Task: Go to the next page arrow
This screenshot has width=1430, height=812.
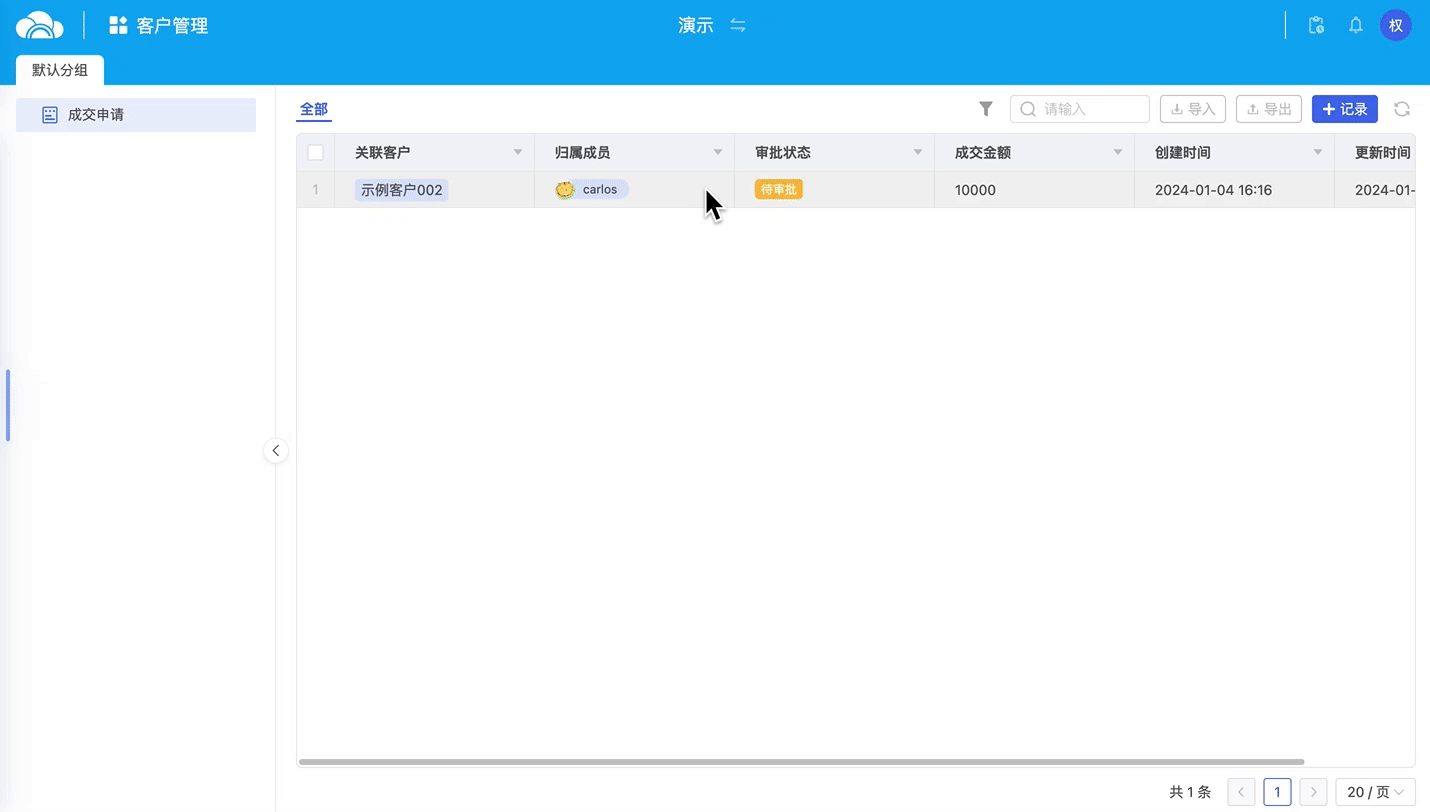Action: (x=1314, y=792)
